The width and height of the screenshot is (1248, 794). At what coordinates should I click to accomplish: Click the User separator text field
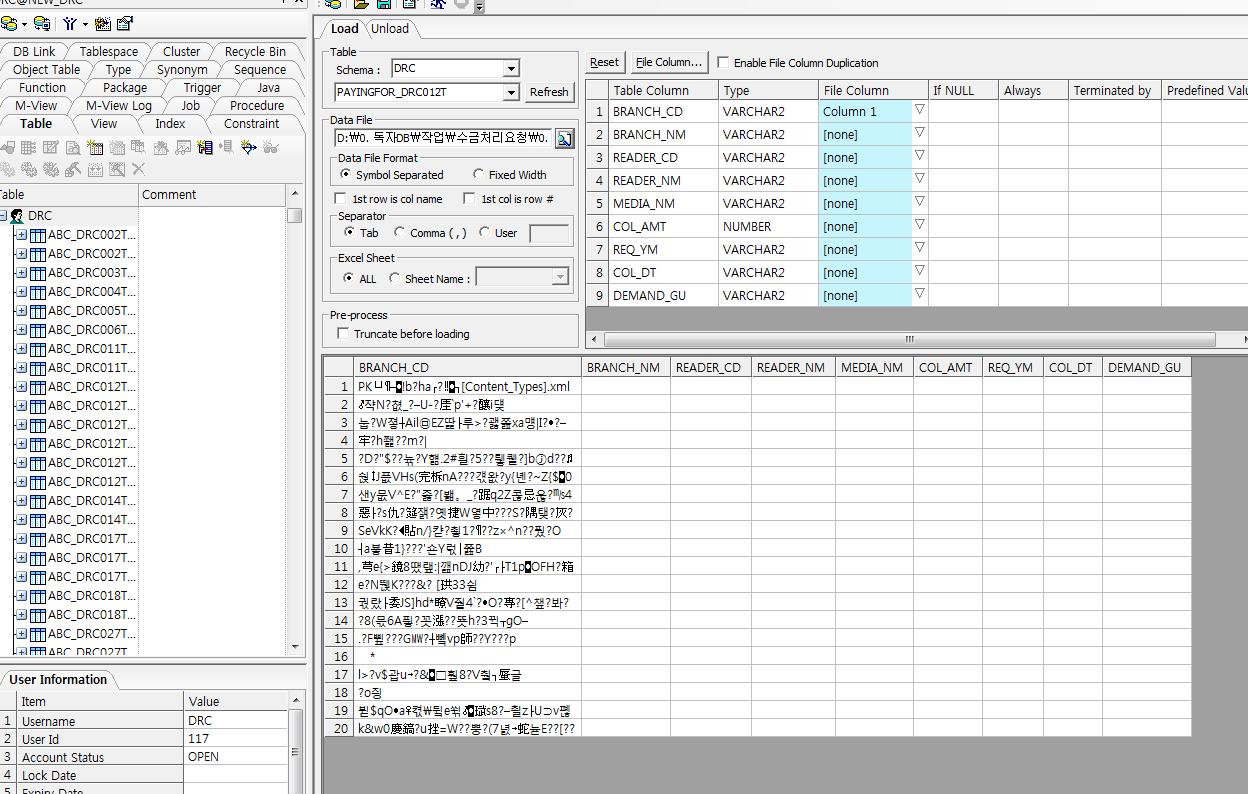tap(549, 234)
